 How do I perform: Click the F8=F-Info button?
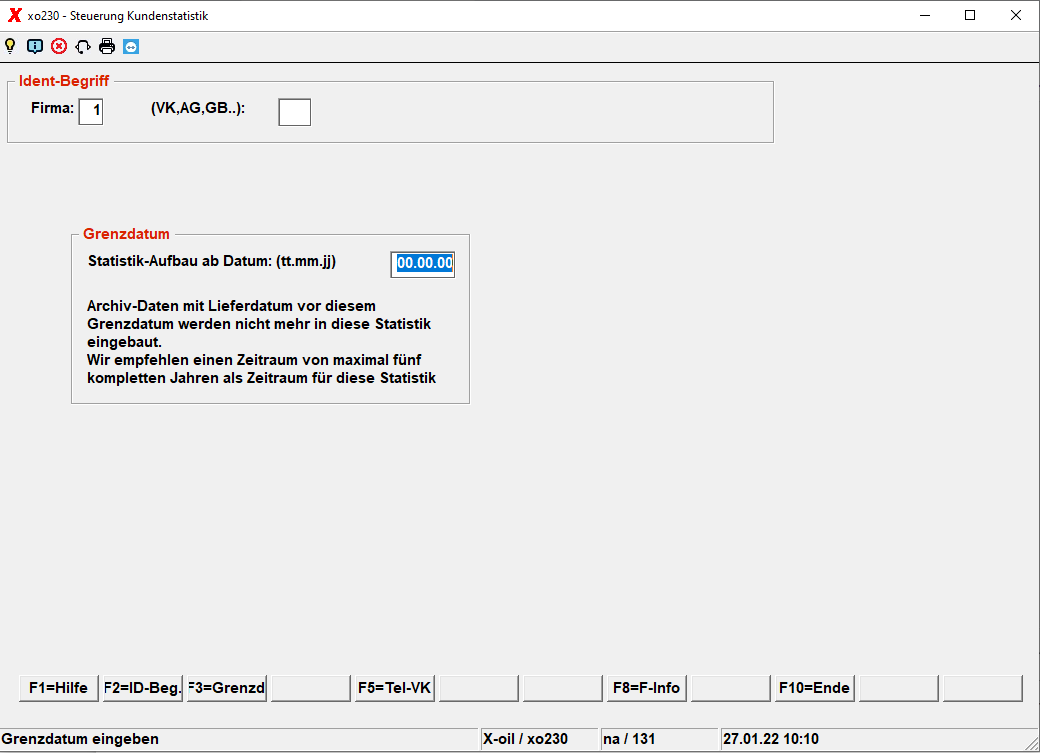647,688
